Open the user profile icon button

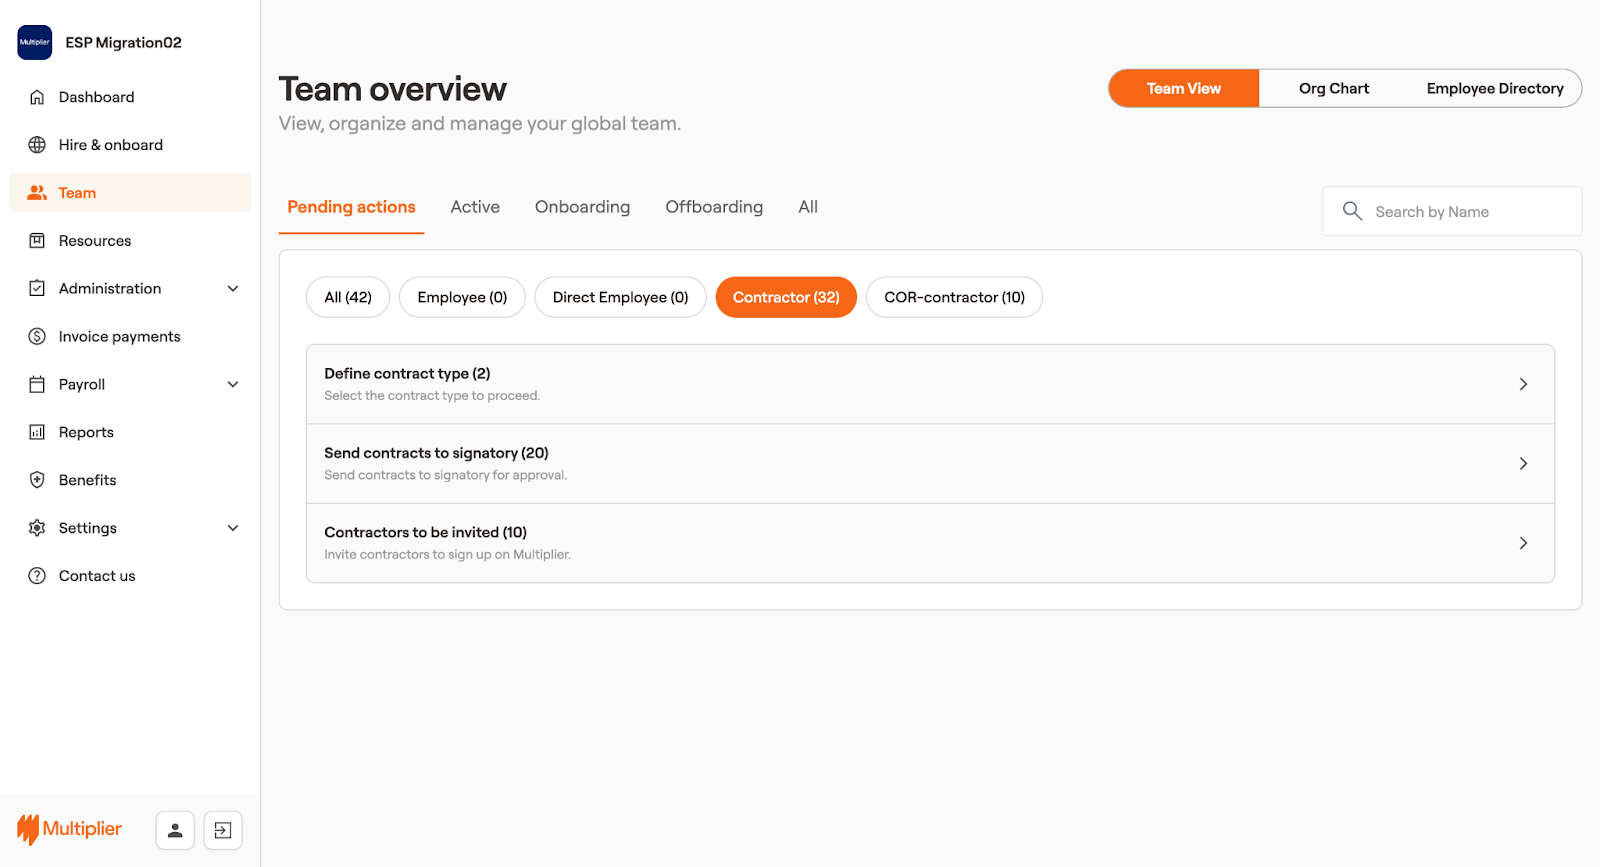(175, 830)
